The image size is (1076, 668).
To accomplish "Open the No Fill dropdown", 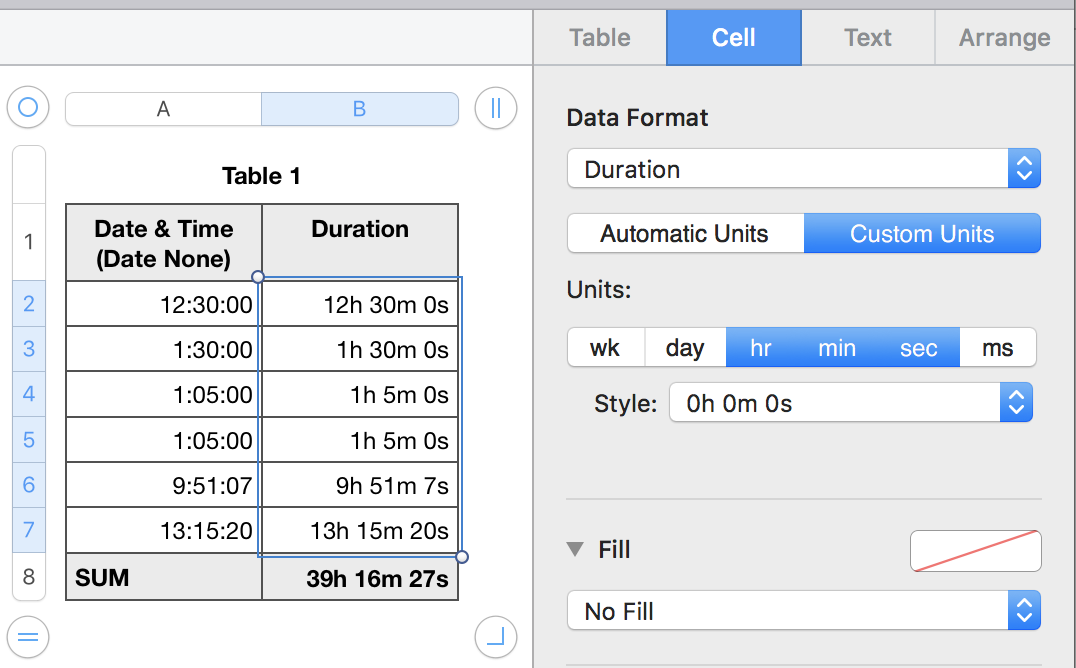I will [x=803, y=611].
